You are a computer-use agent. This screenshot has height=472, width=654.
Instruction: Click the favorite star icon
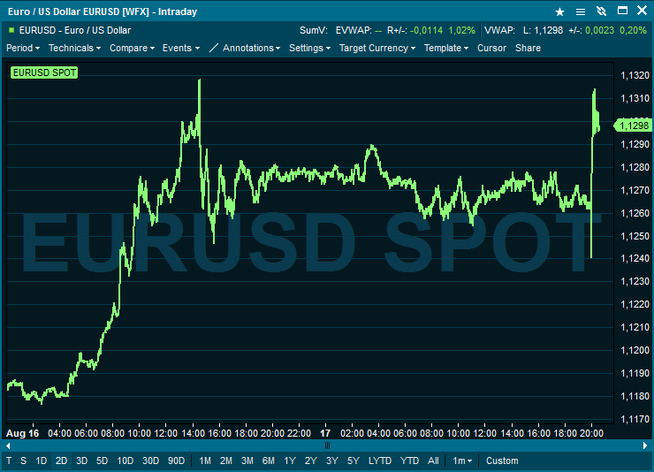(x=560, y=11)
